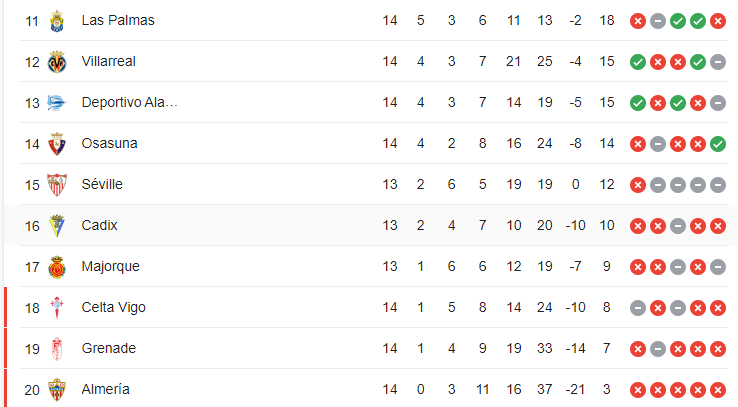Screen dimensions: 738x407
Task: Click the Grenade club crest
Action: (x=57, y=348)
